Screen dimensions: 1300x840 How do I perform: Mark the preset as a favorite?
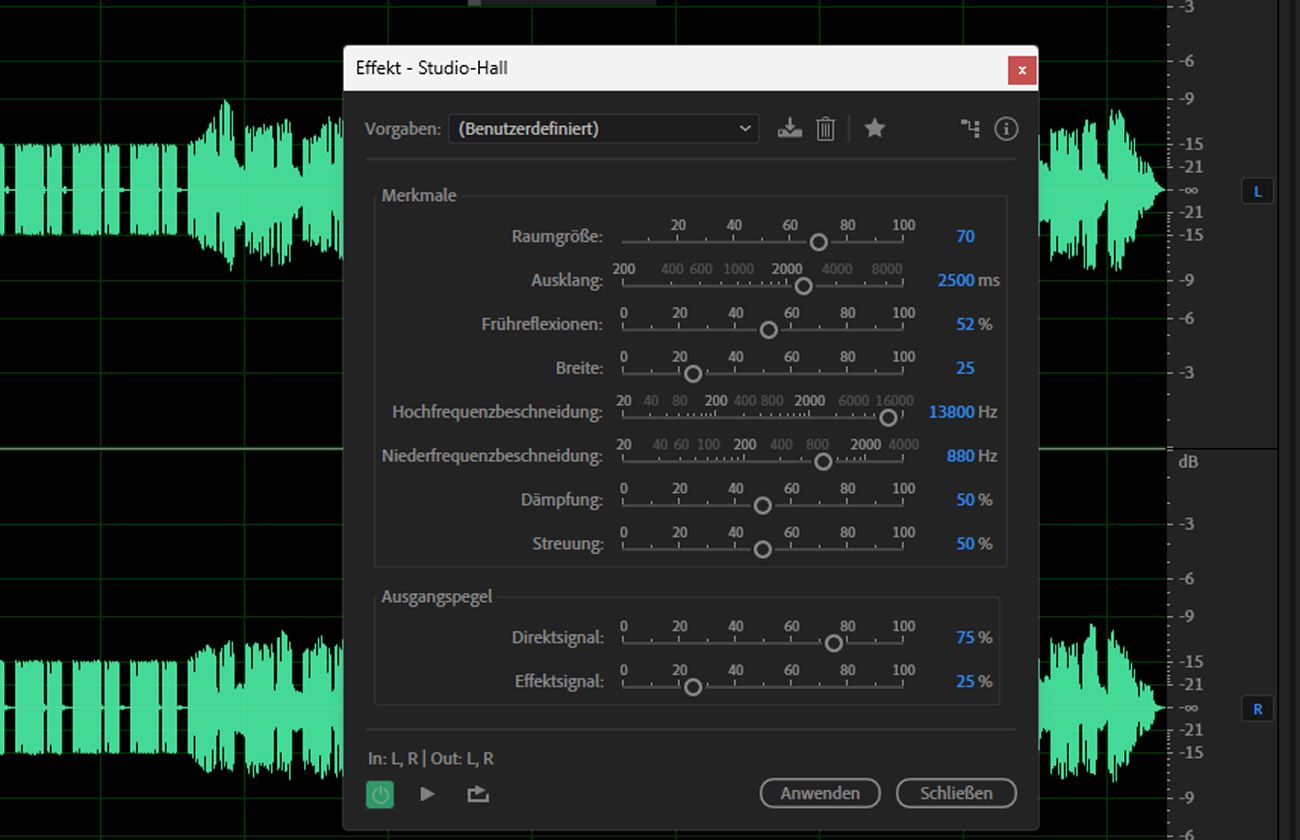(x=874, y=128)
